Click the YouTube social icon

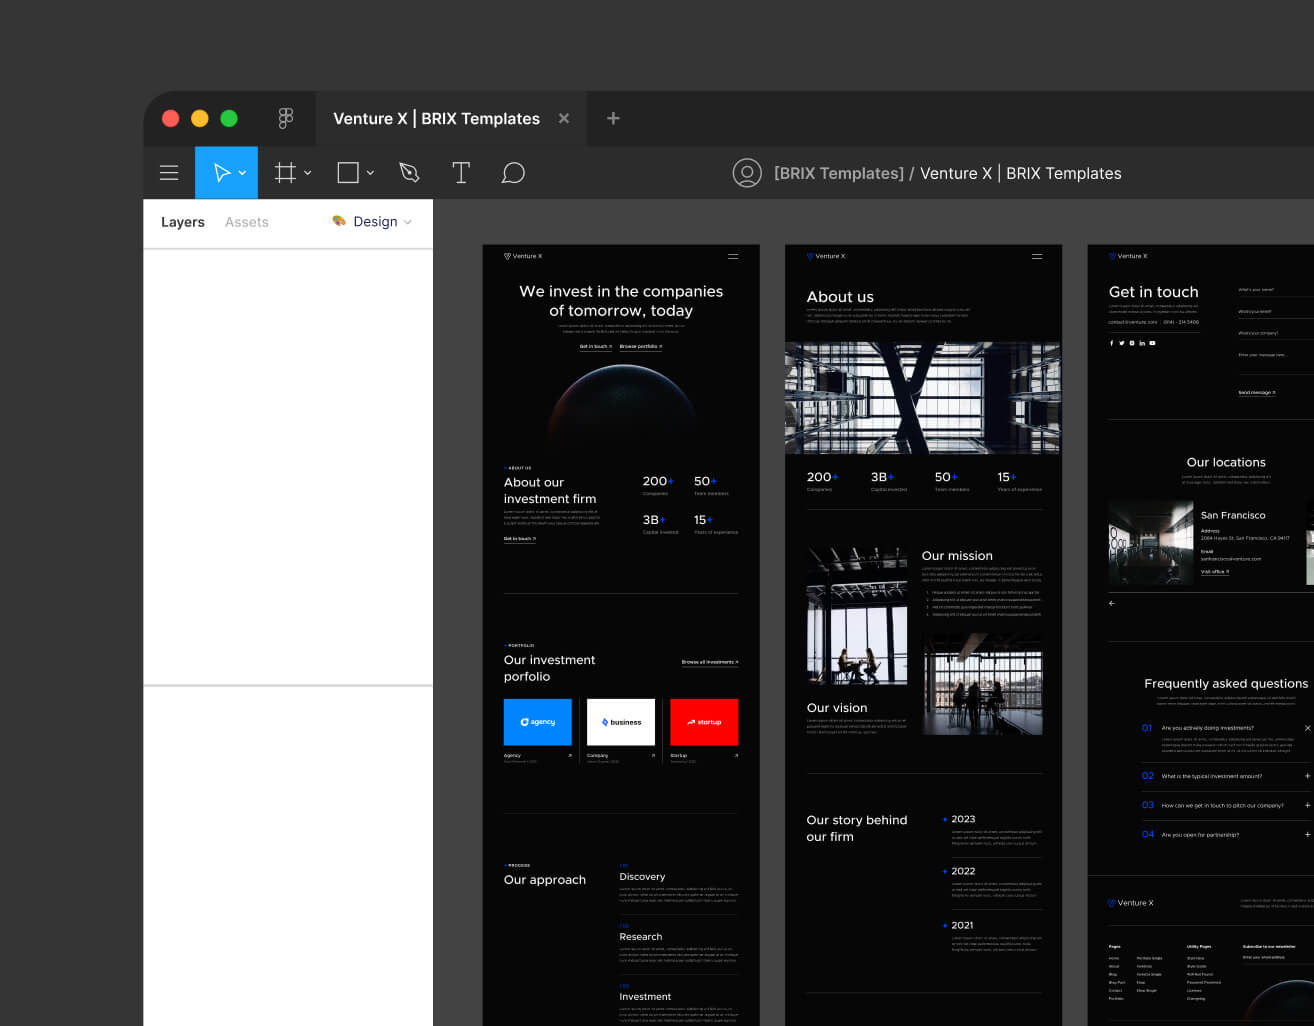pyautogui.click(x=1152, y=343)
